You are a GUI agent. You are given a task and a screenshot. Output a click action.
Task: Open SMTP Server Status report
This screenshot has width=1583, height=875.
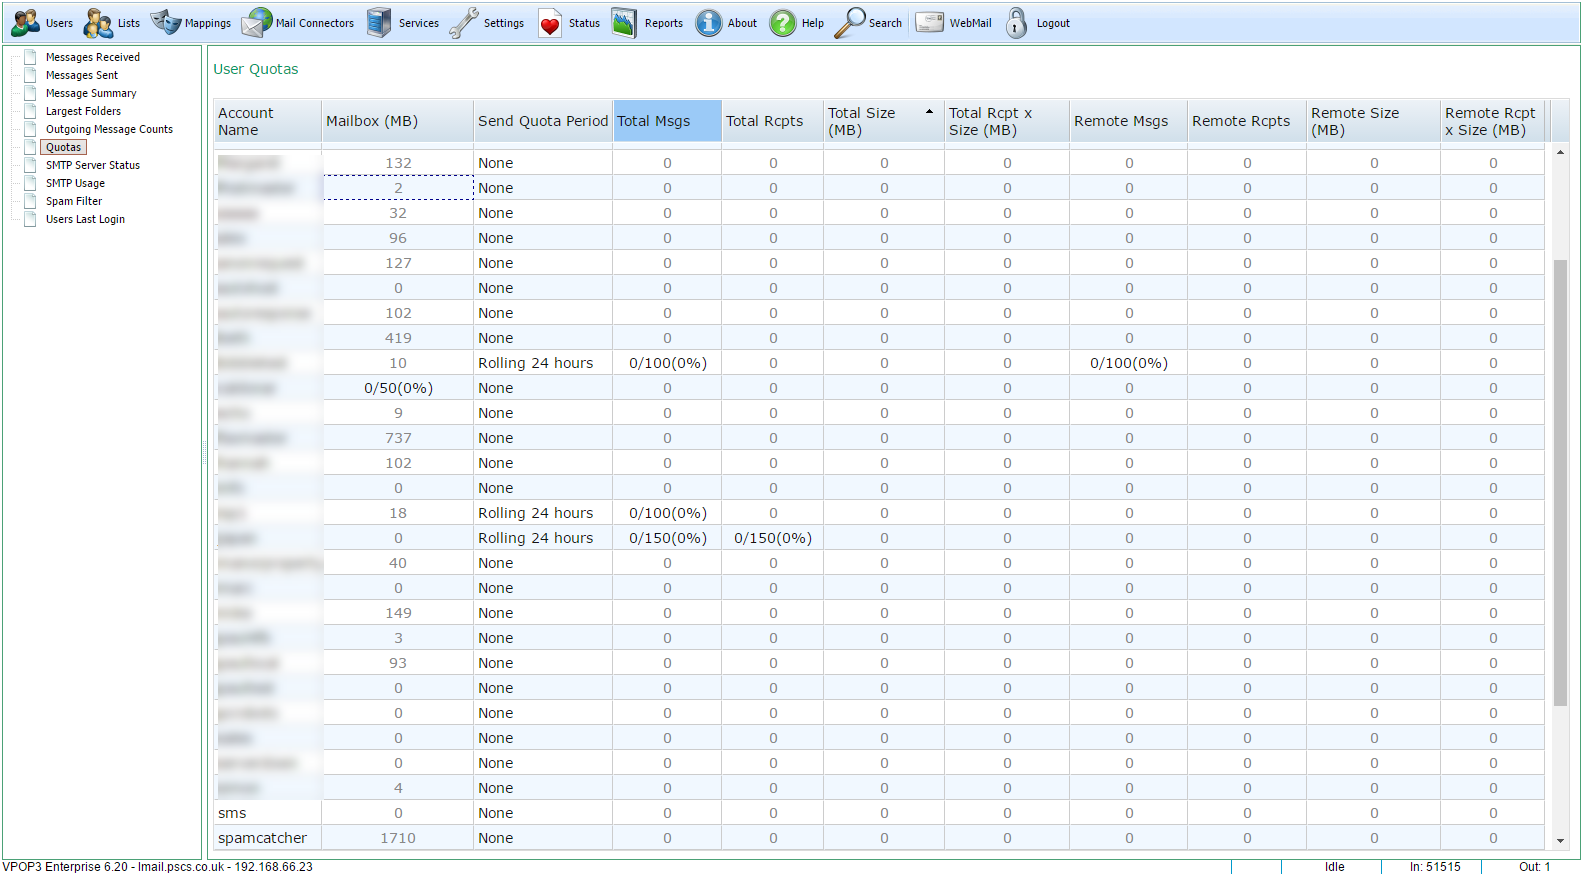point(92,165)
